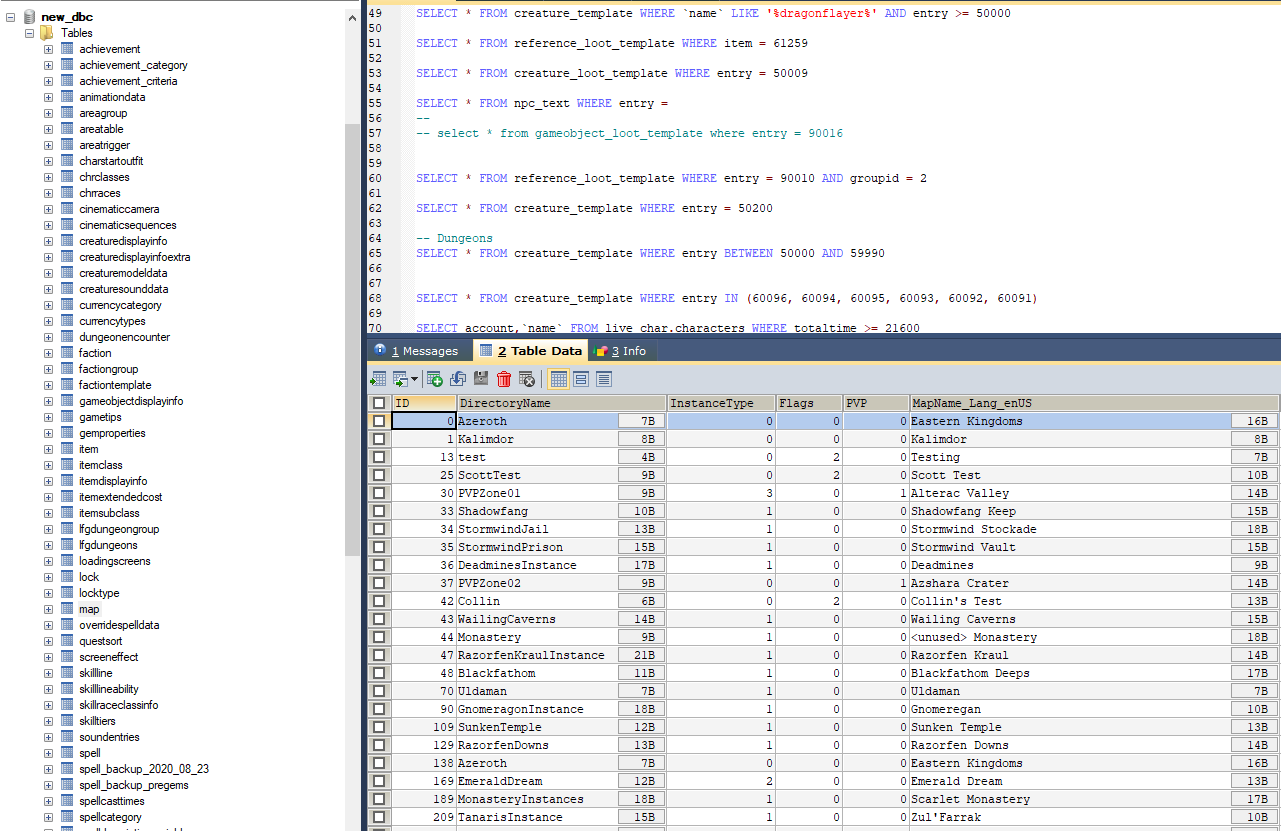Toggle the select-all rows header checkbox

click(379, 403)
